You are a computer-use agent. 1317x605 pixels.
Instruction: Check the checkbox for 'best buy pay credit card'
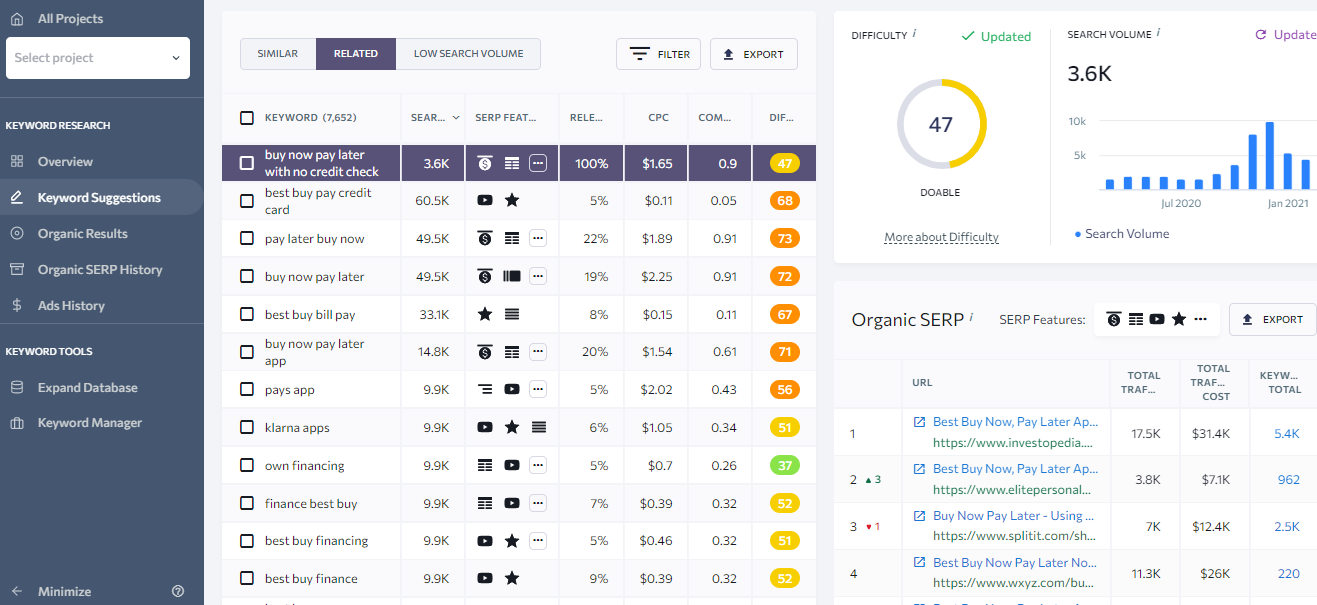coord(247,200)
